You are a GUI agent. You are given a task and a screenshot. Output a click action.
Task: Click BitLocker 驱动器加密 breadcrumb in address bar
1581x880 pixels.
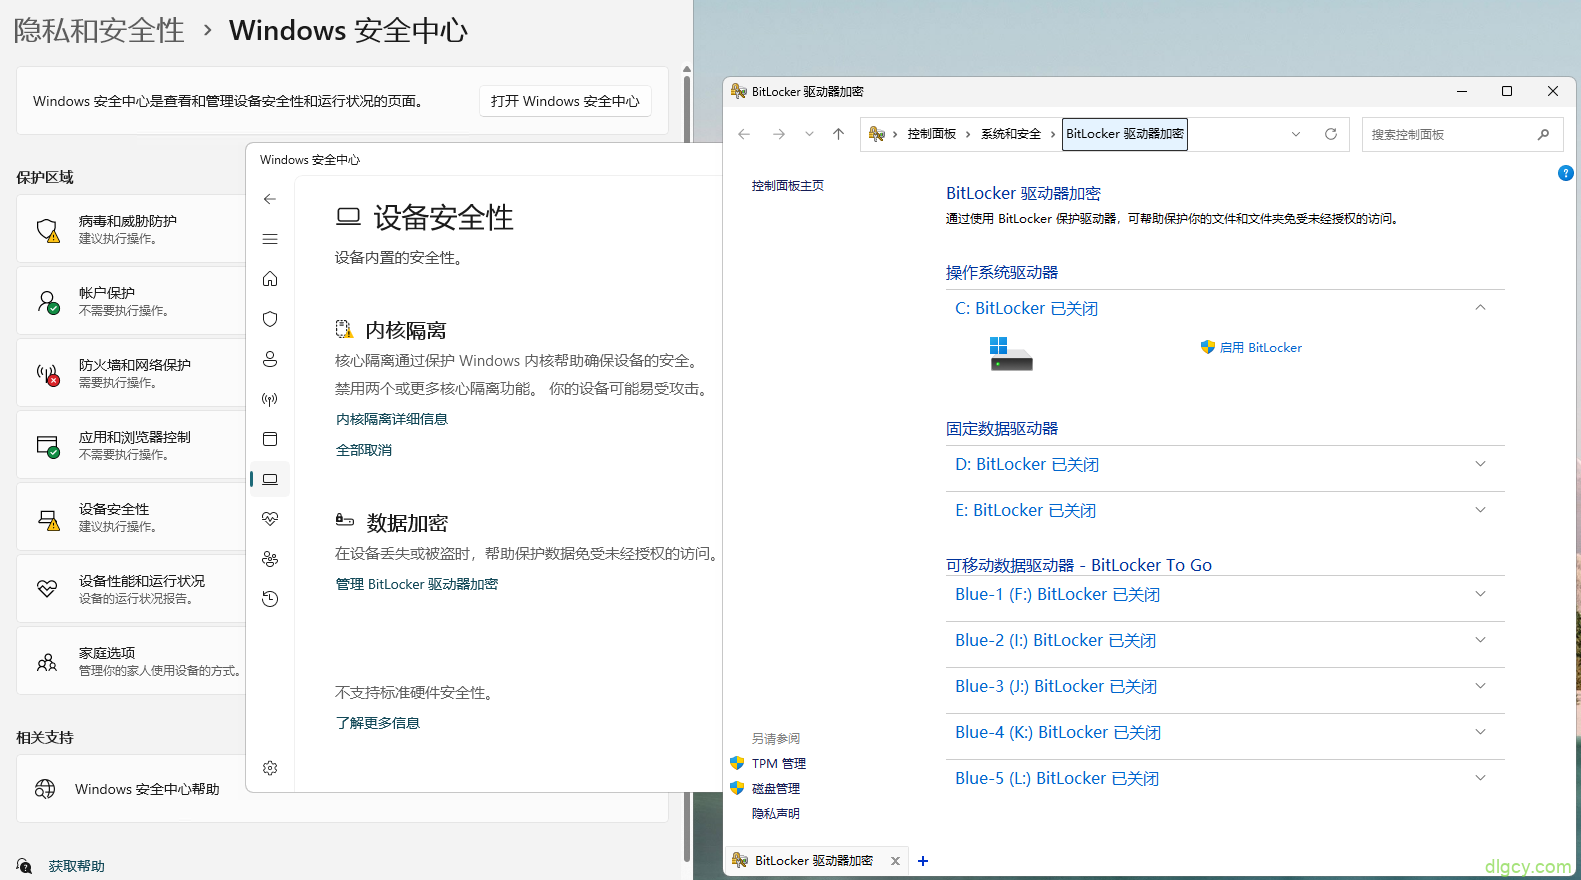[1125, 134]
